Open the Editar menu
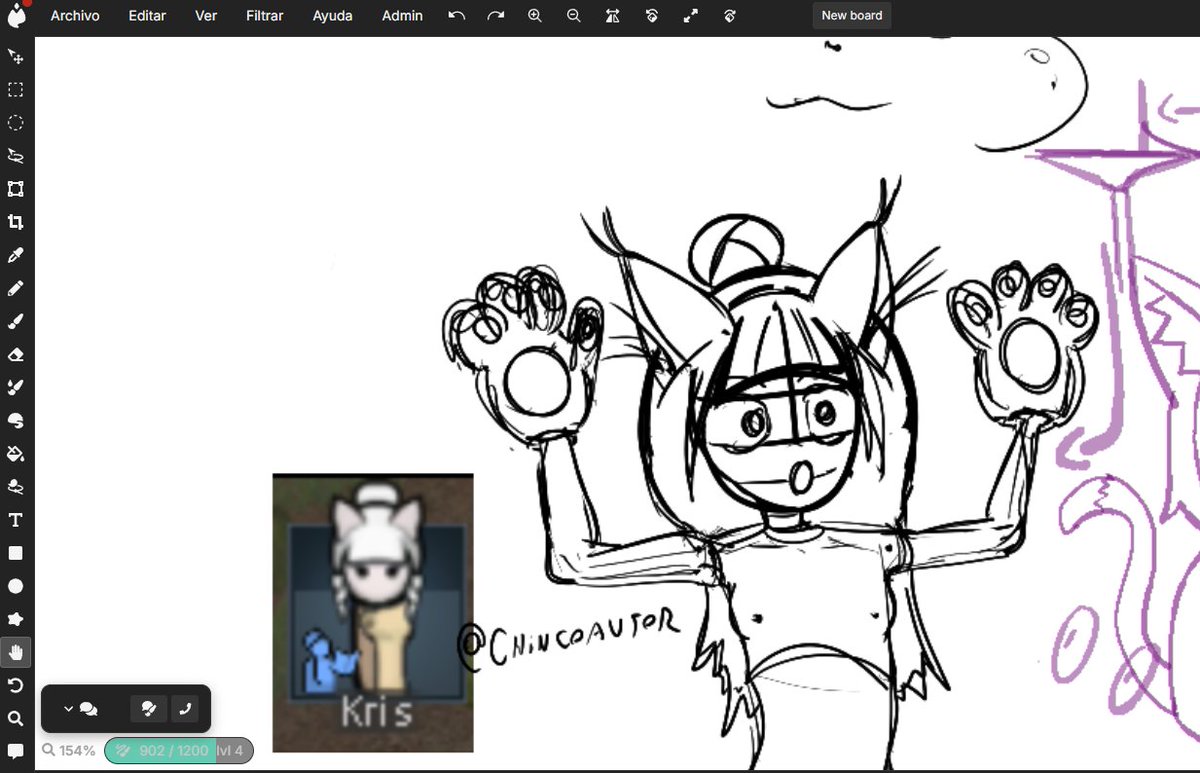 [147, 16]
